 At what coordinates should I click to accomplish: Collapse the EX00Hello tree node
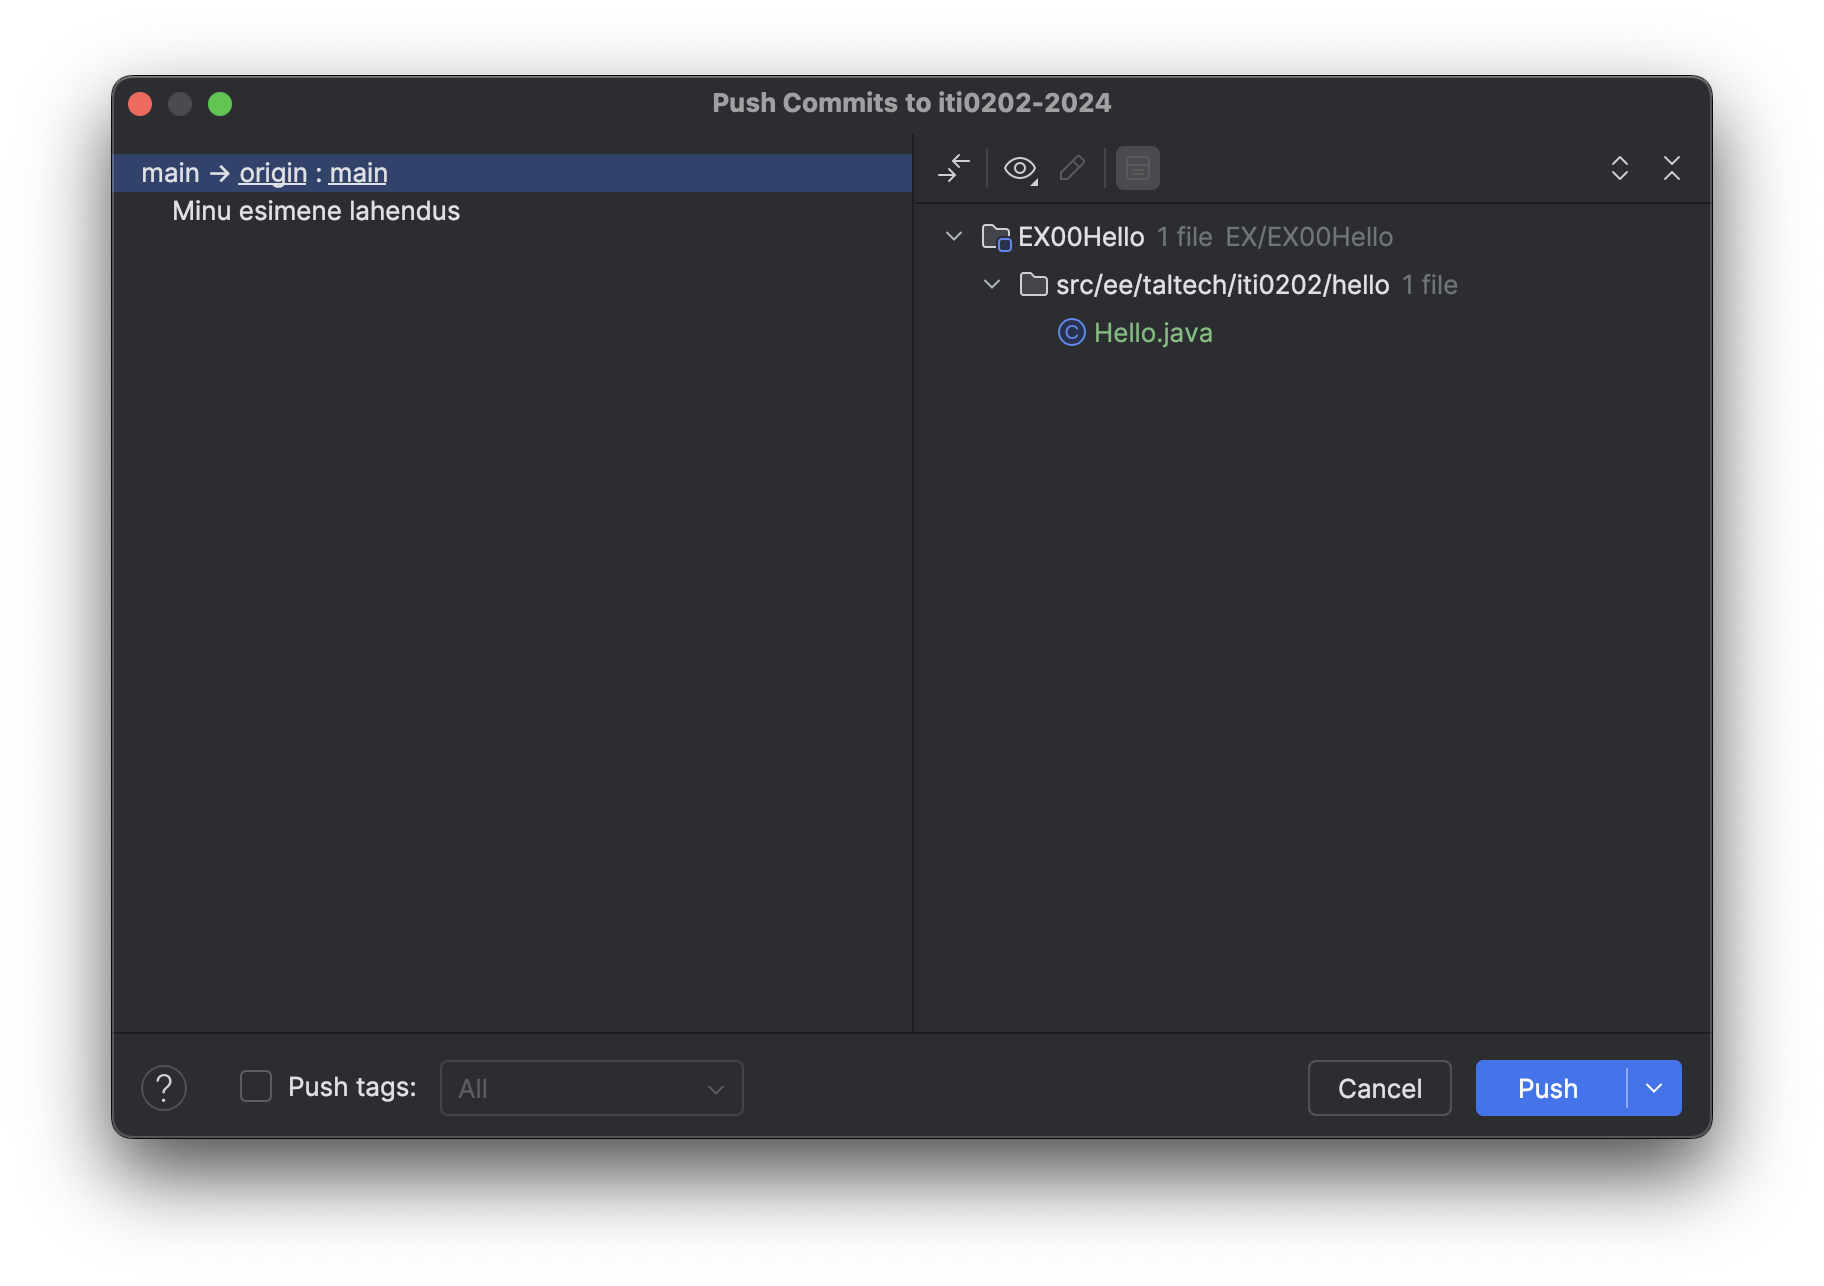pos(954,237)
